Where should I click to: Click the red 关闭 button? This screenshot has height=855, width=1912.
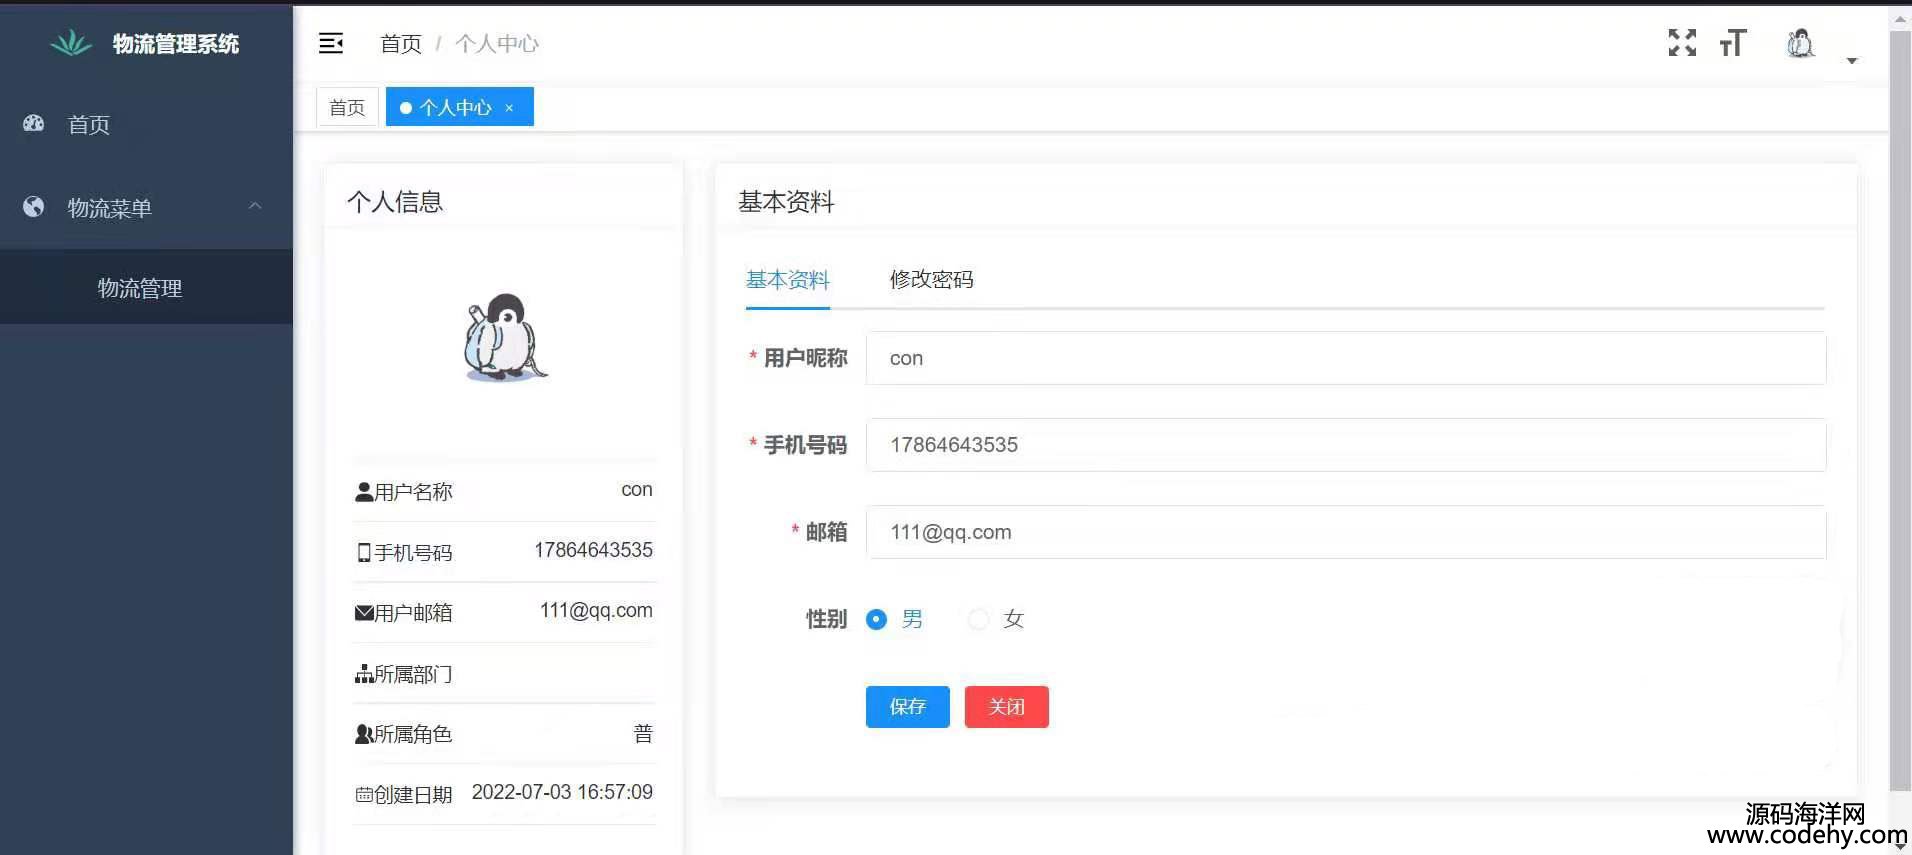[x=1006, y=707]
